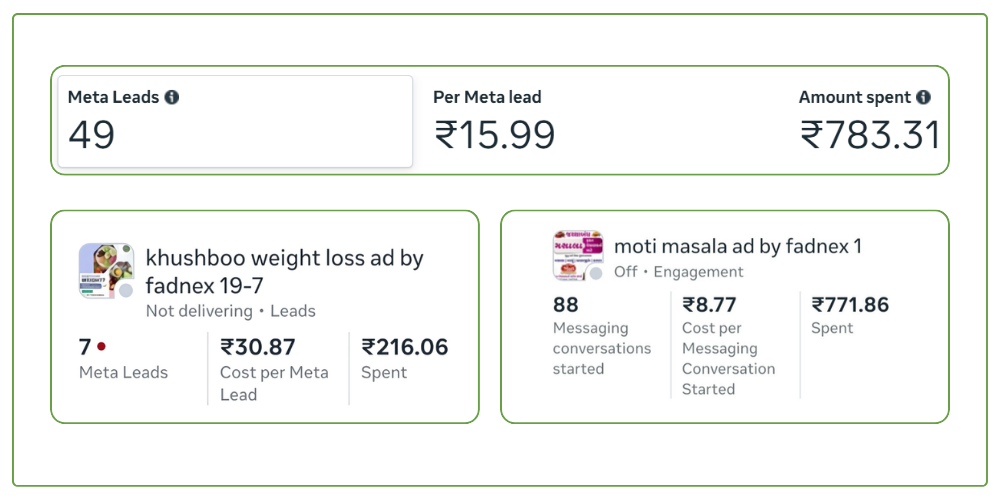The image size is (1000, 500).
Task: Click the info icon beside Amount spent
Action: pyautogui.click(x=923, y=97)
